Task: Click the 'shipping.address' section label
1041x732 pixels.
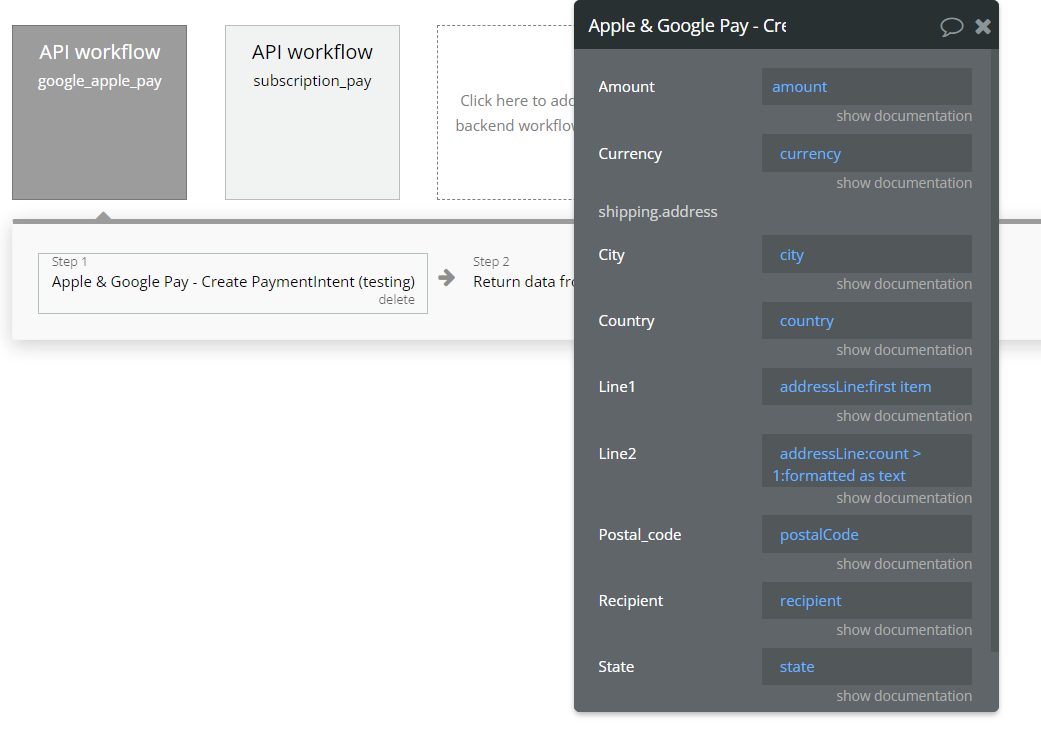Action: click(657, 212)
